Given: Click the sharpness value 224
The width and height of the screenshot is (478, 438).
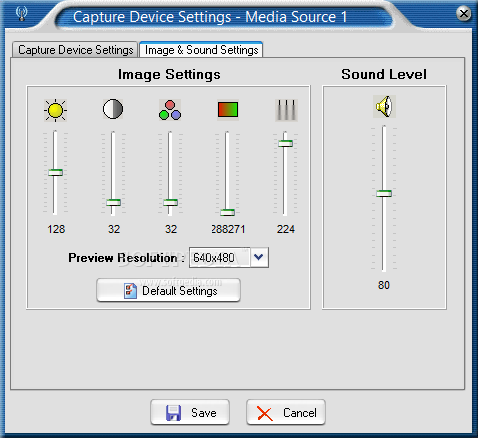Looking at the screenshot, I should pos(286,229).
